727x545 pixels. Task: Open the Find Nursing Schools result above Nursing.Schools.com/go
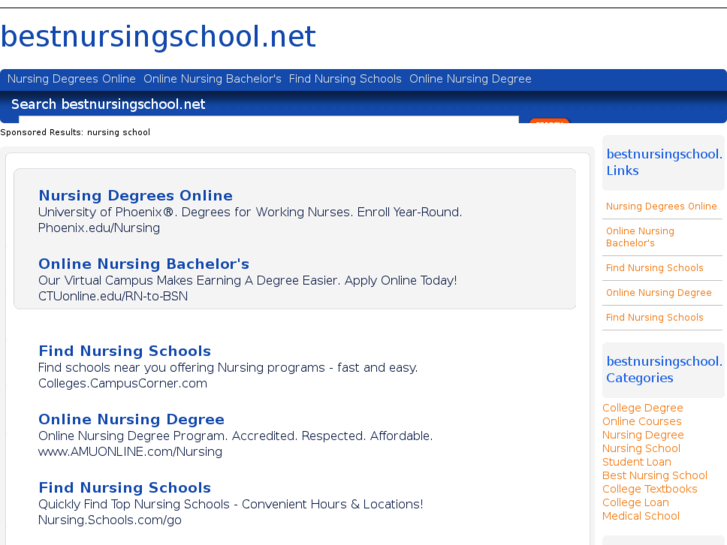[125, 487]
